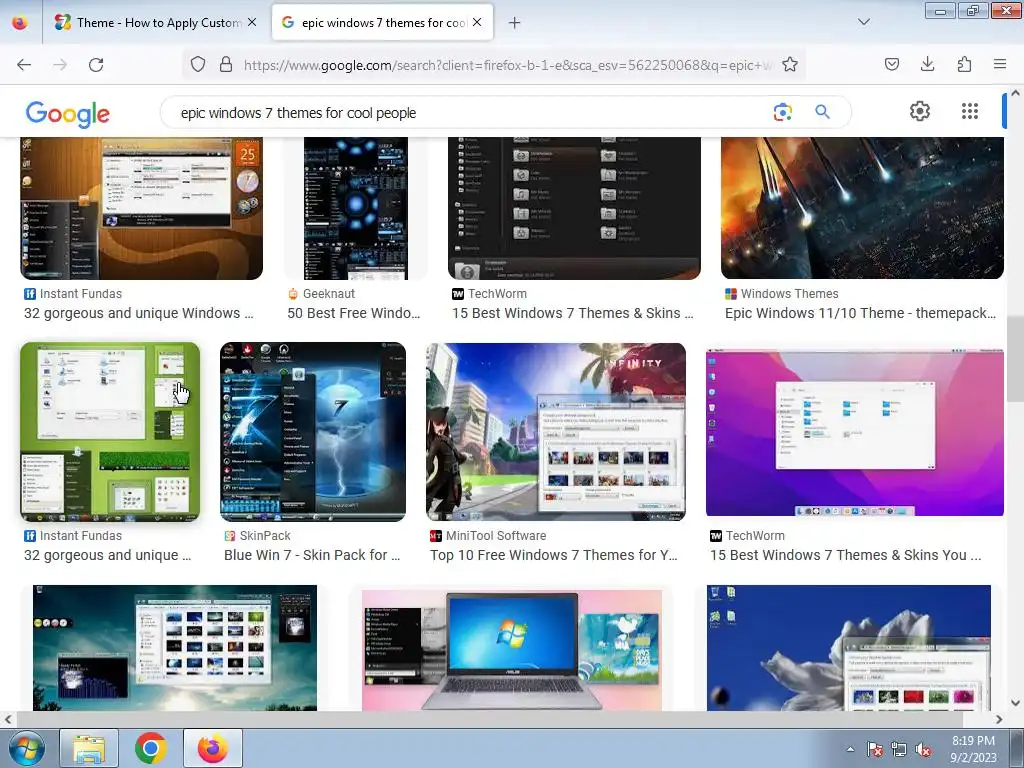Open a new tab with plus button
The width and height of the screenshot is (1024, 768).
click(515, 23)
